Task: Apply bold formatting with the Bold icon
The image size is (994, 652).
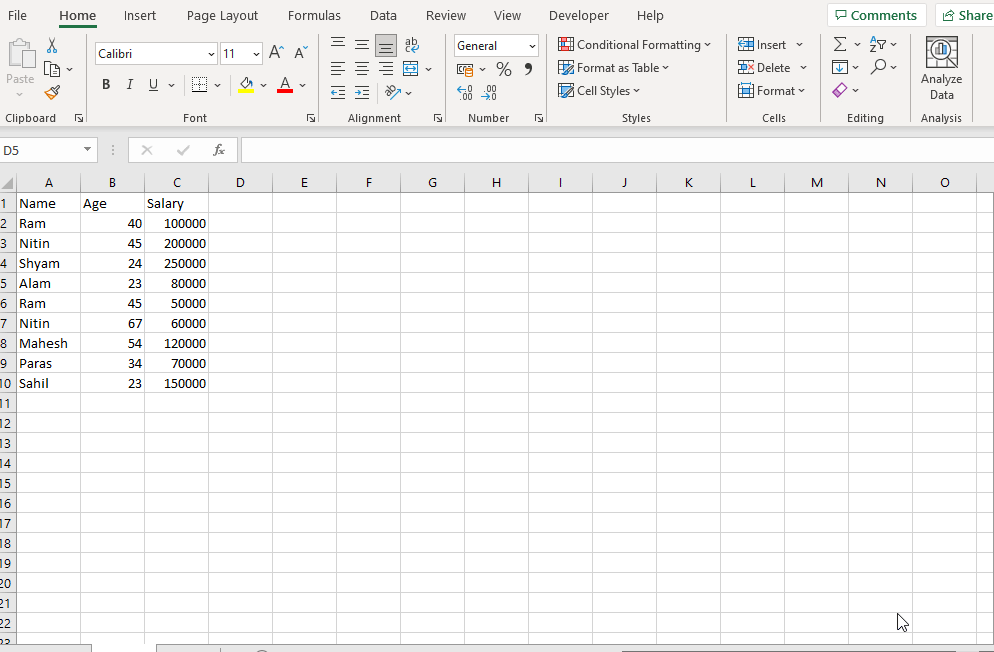Action: 106,84
